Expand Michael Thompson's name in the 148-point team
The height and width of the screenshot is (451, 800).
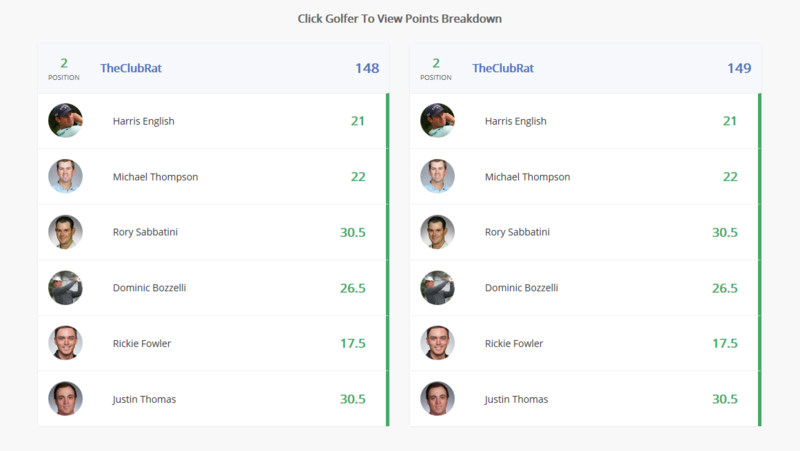[x=155, y=177]
